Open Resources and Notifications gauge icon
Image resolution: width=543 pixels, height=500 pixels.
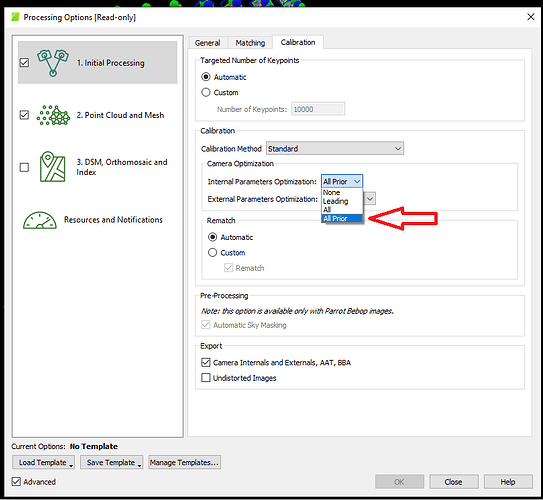39,220
